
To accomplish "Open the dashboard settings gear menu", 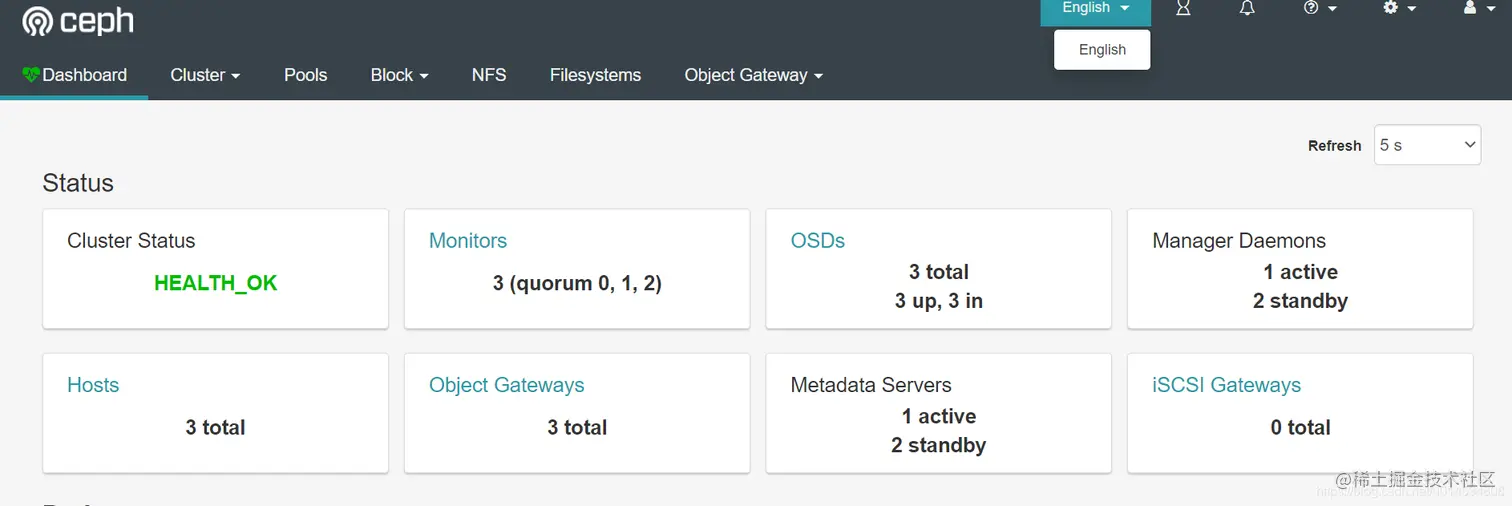I will [x=1399, y=8].
